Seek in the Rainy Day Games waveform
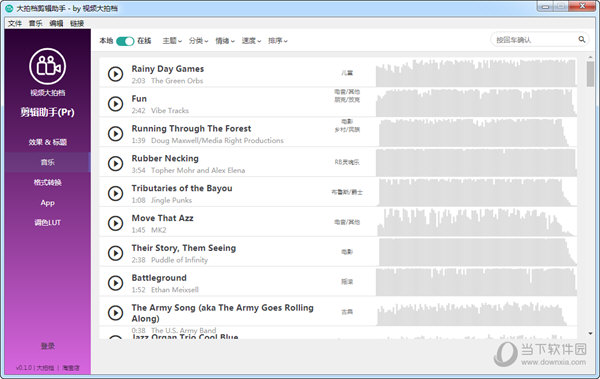 coord(476,73)
